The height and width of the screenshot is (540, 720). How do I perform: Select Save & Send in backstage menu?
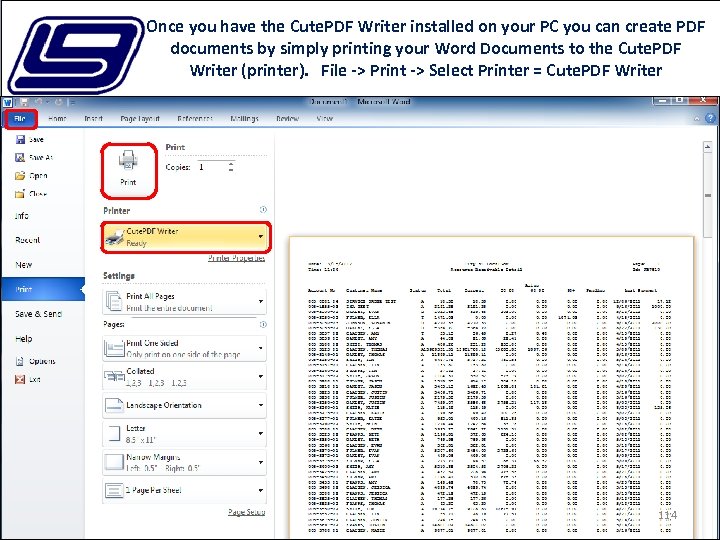38,314
